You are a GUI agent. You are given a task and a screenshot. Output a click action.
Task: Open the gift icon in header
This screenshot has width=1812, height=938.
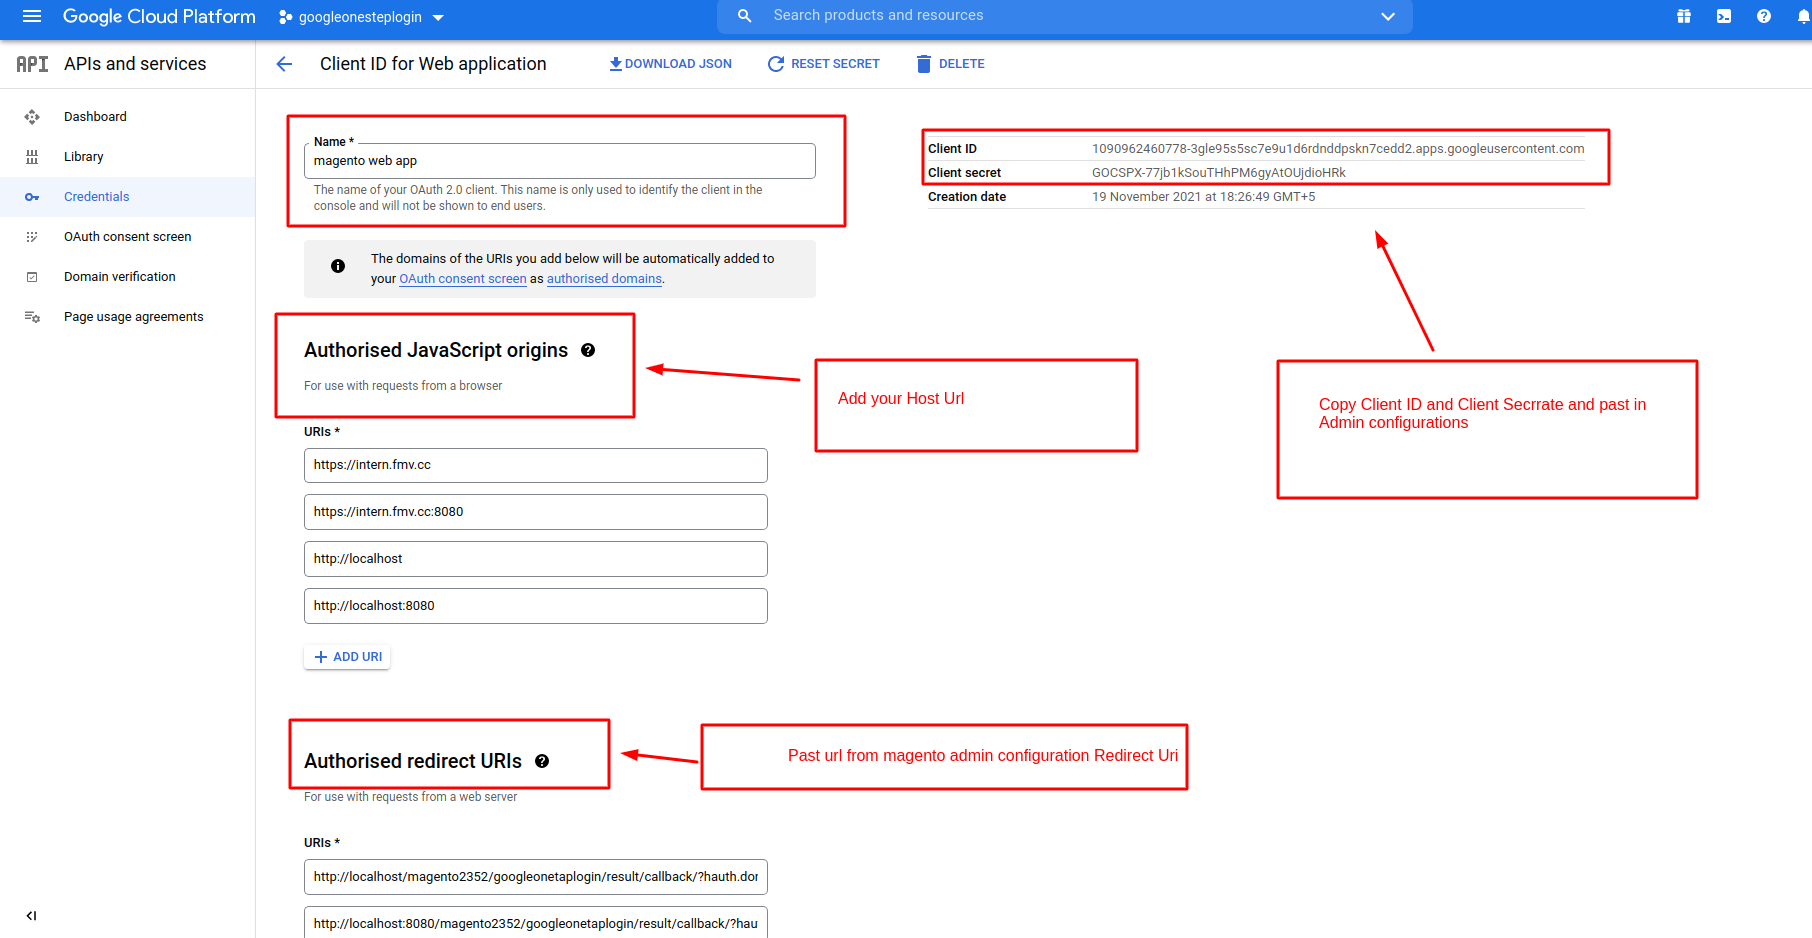[x=1684, y=16]
